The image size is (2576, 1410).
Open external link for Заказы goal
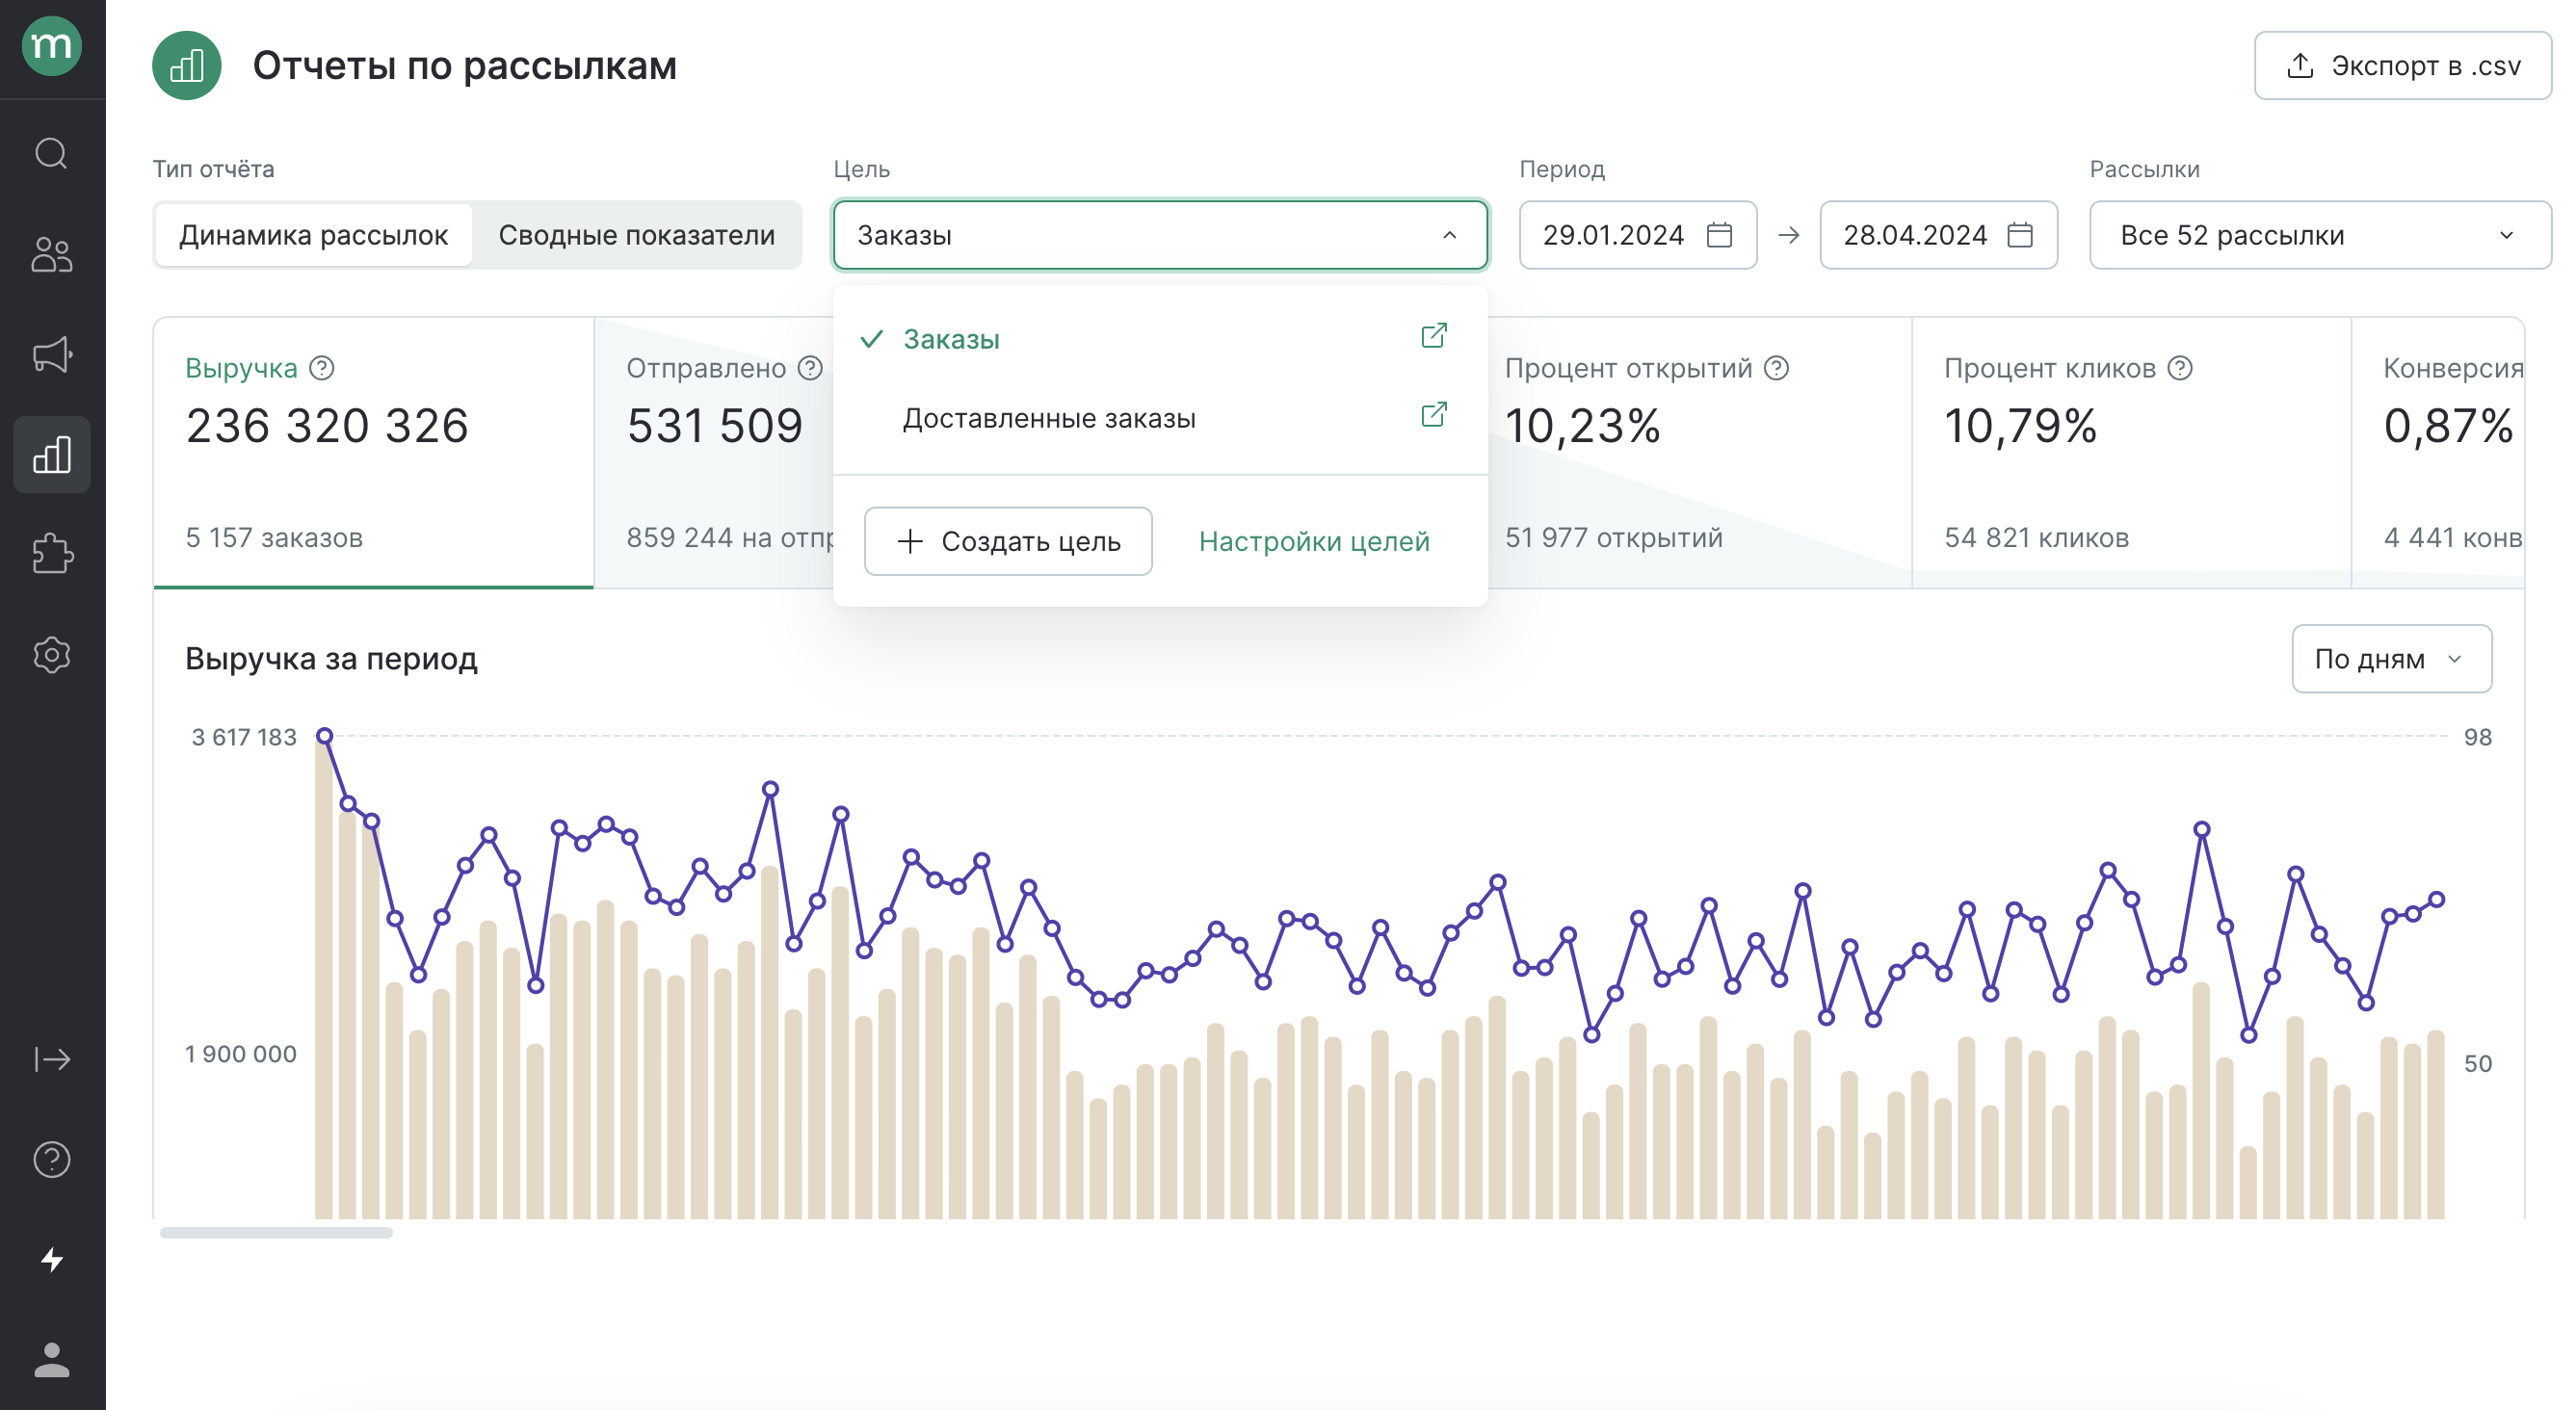(x=1434, y=336)
